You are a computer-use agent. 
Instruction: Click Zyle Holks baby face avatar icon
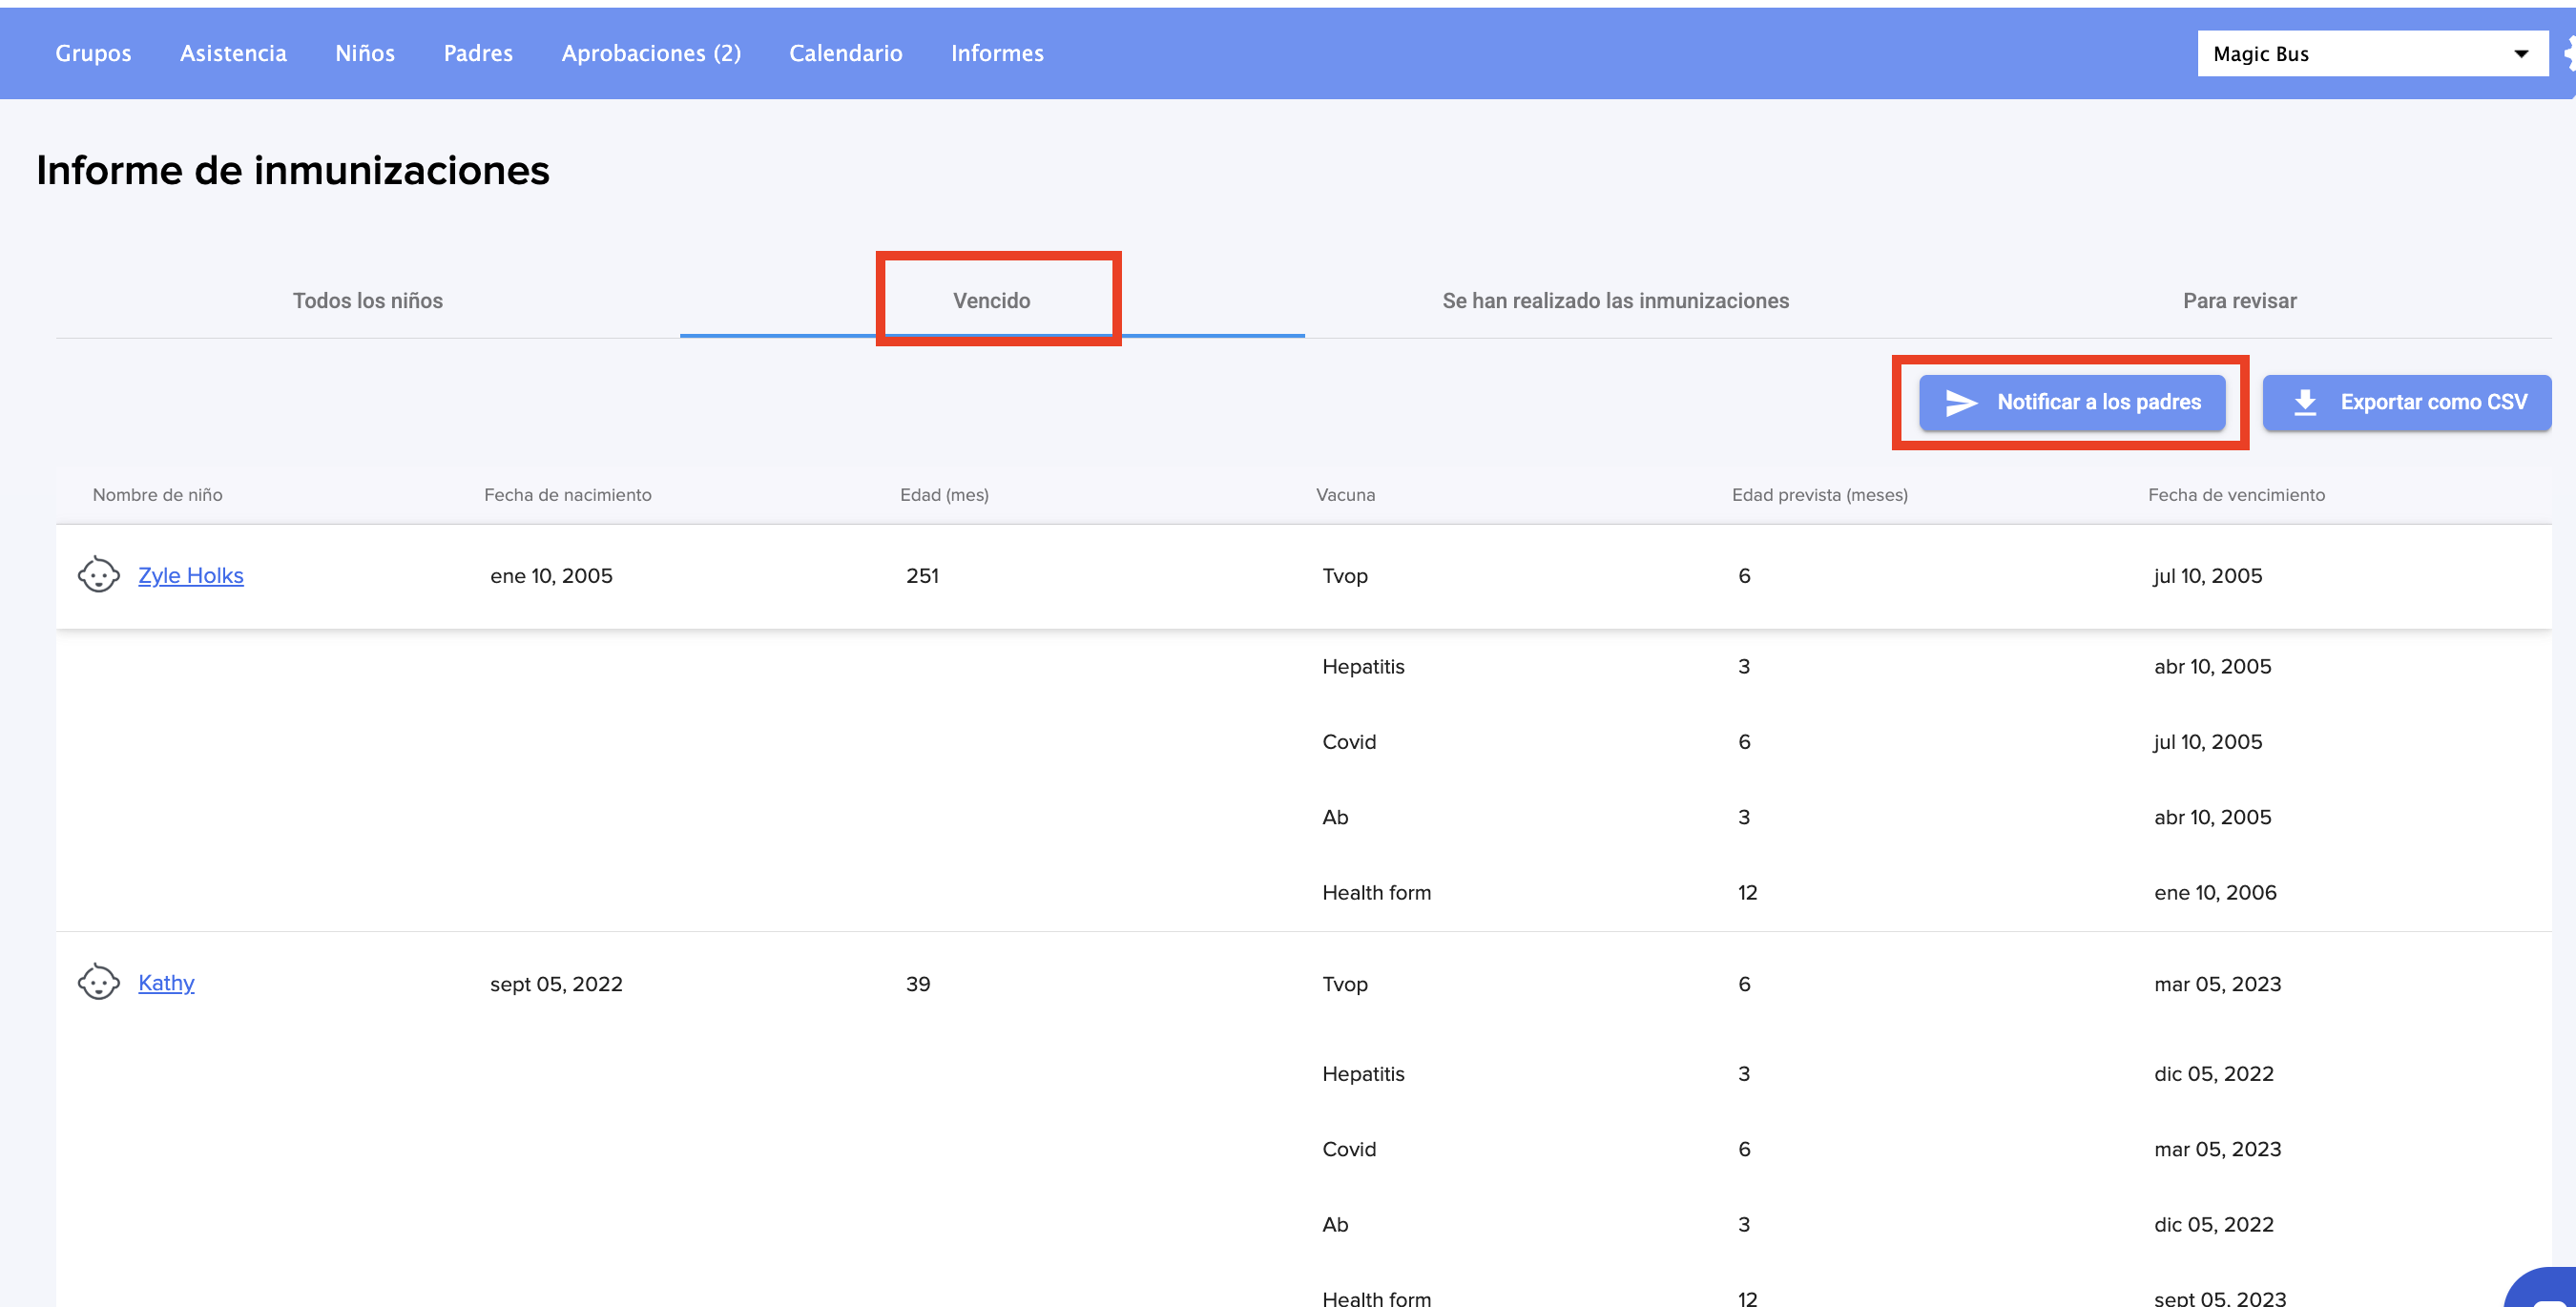pyautogui.click(x=98, y=575)
